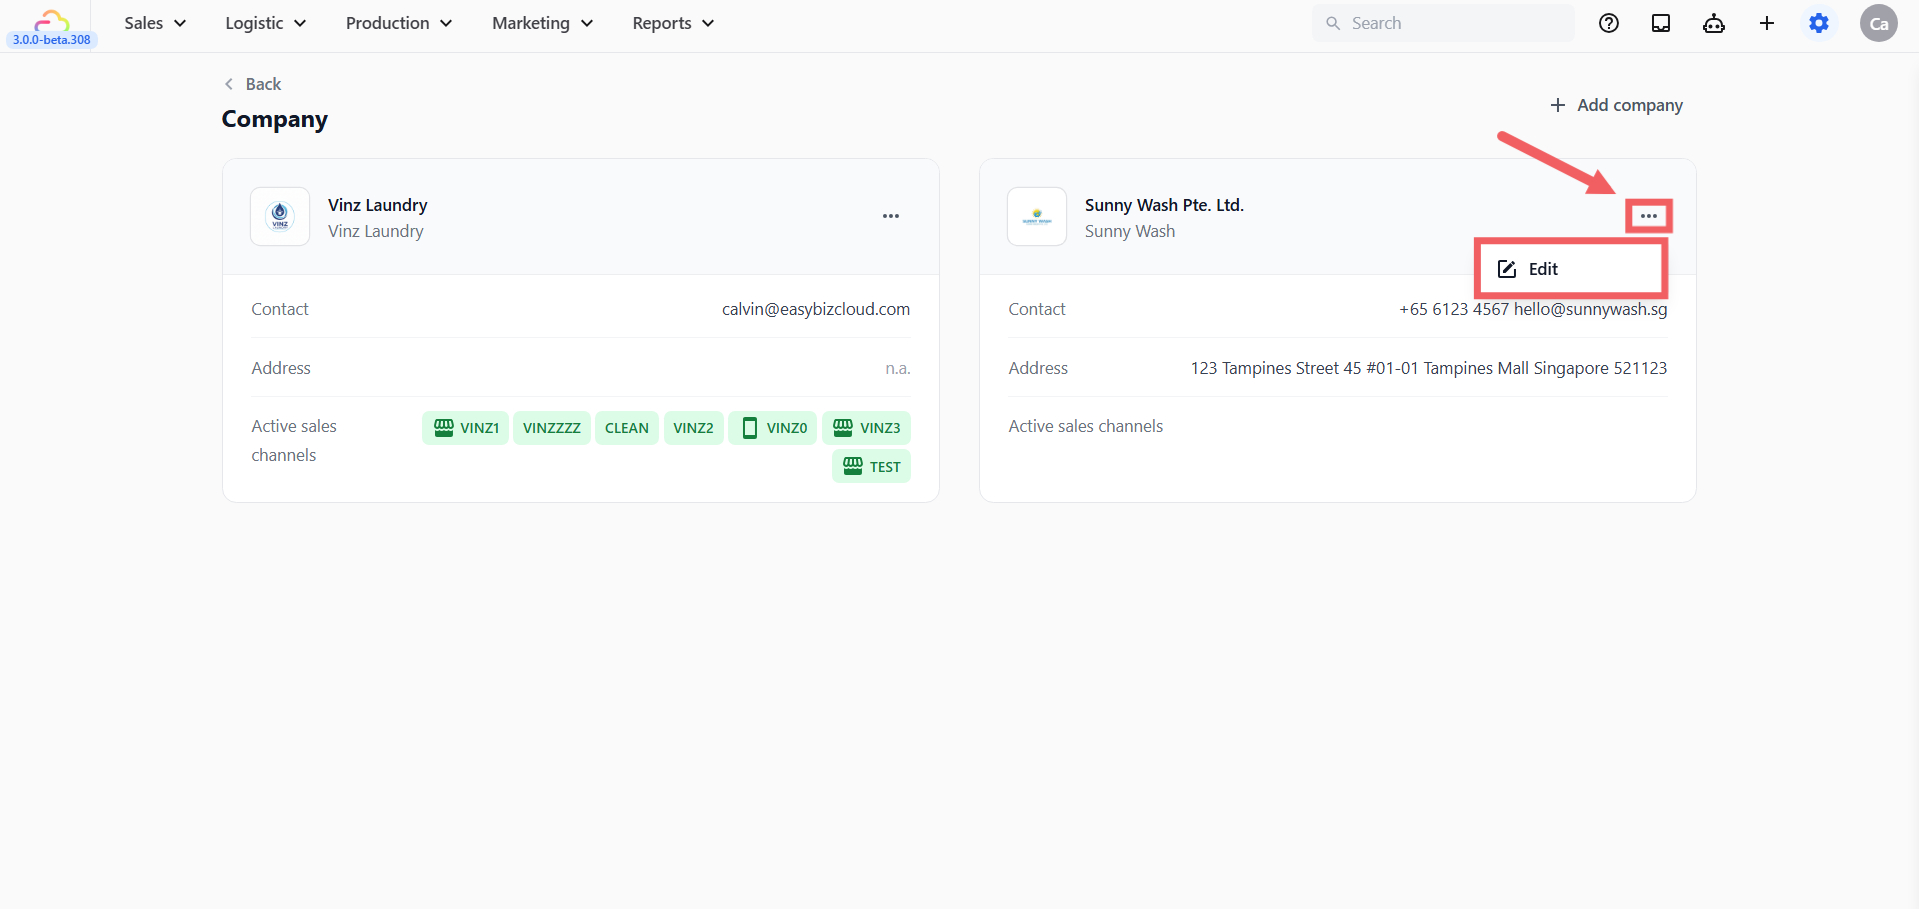
Task: Click the back chevron icon
Action: coord(229,84)
